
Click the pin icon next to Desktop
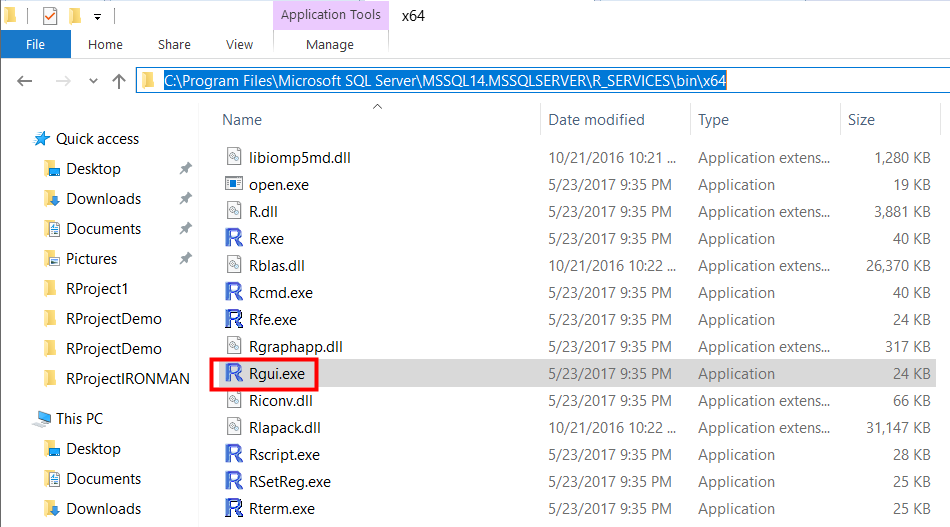pos(185,168)
